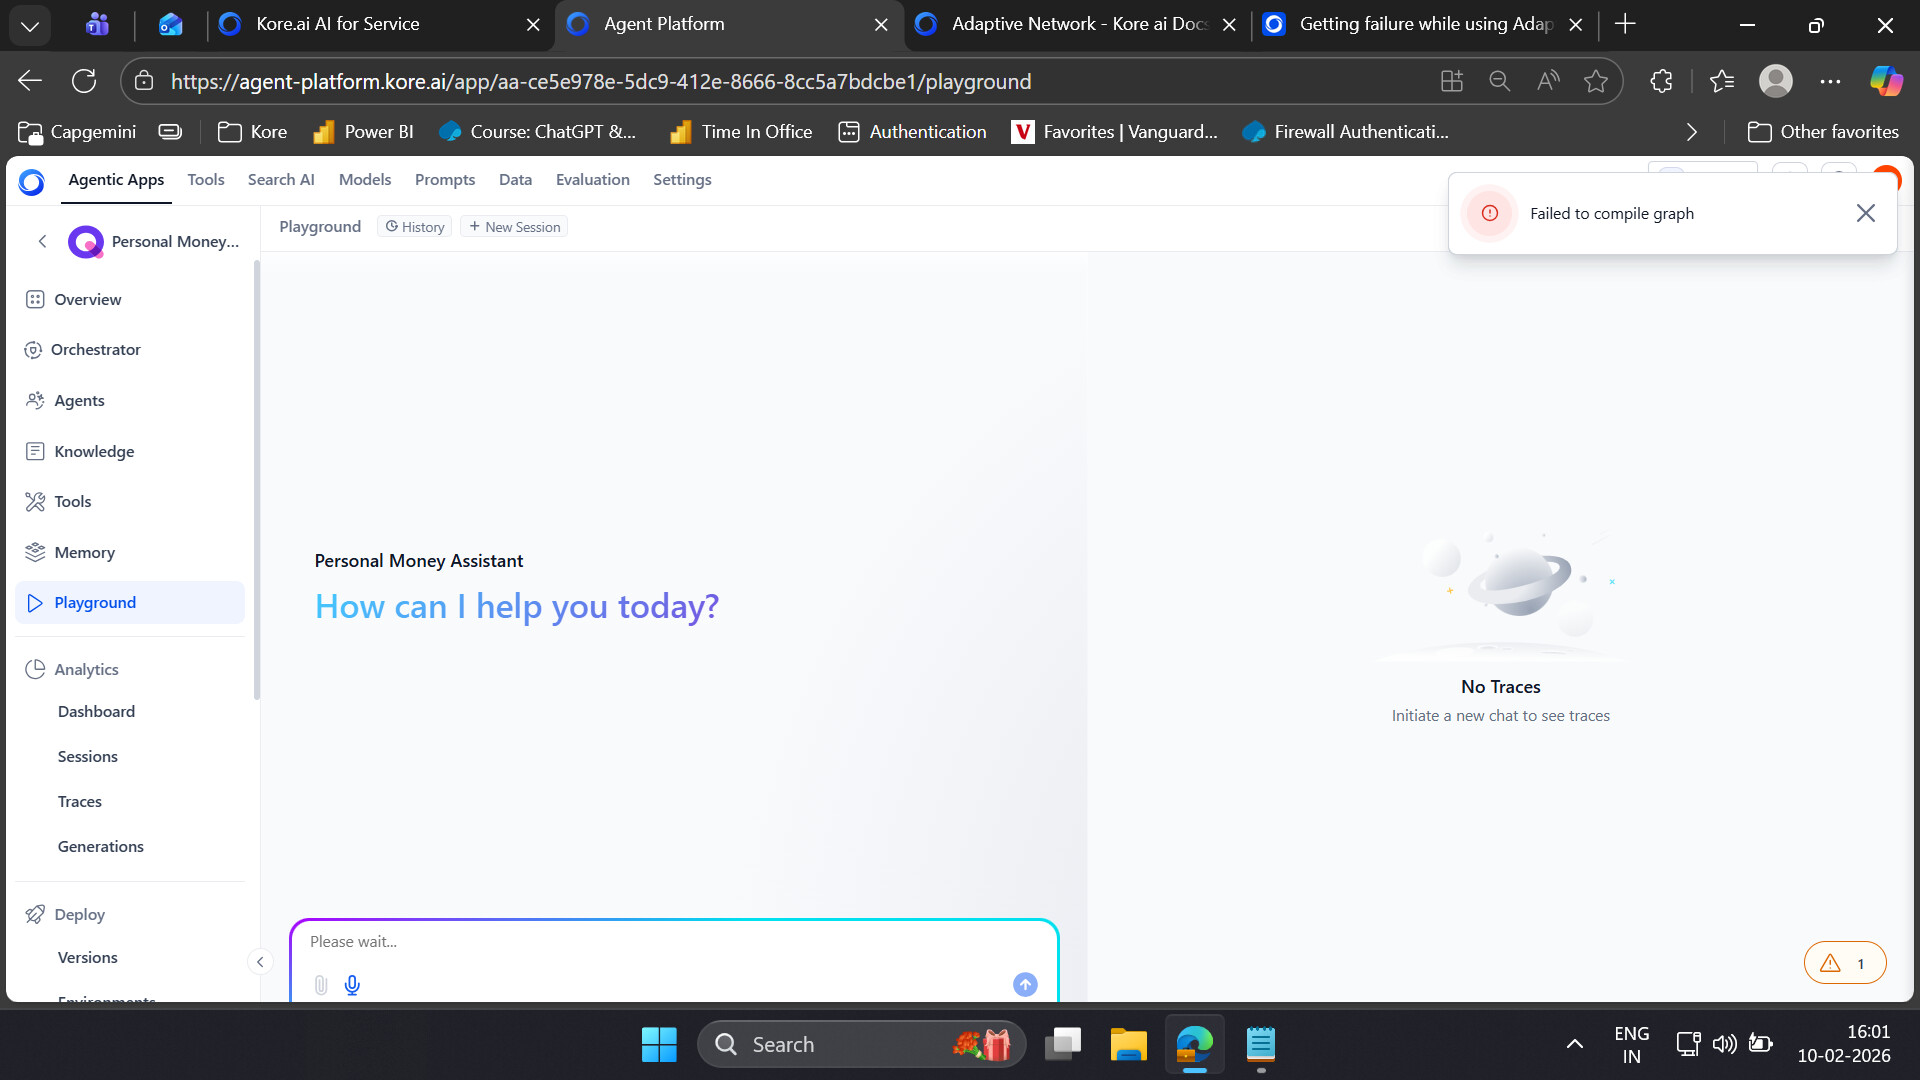
Task: Go to Knowledge in the sidebar
Action: pyautogui.click(x=94, y=451)
